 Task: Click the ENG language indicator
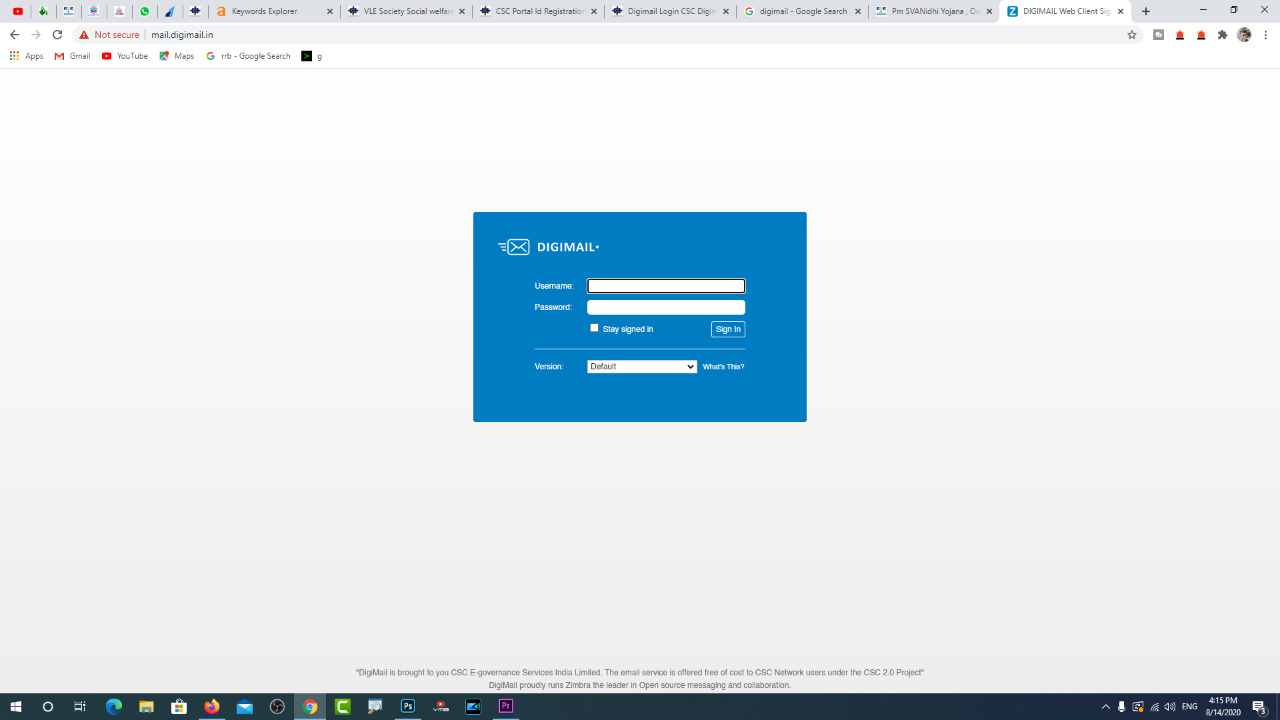(1190, 707)
